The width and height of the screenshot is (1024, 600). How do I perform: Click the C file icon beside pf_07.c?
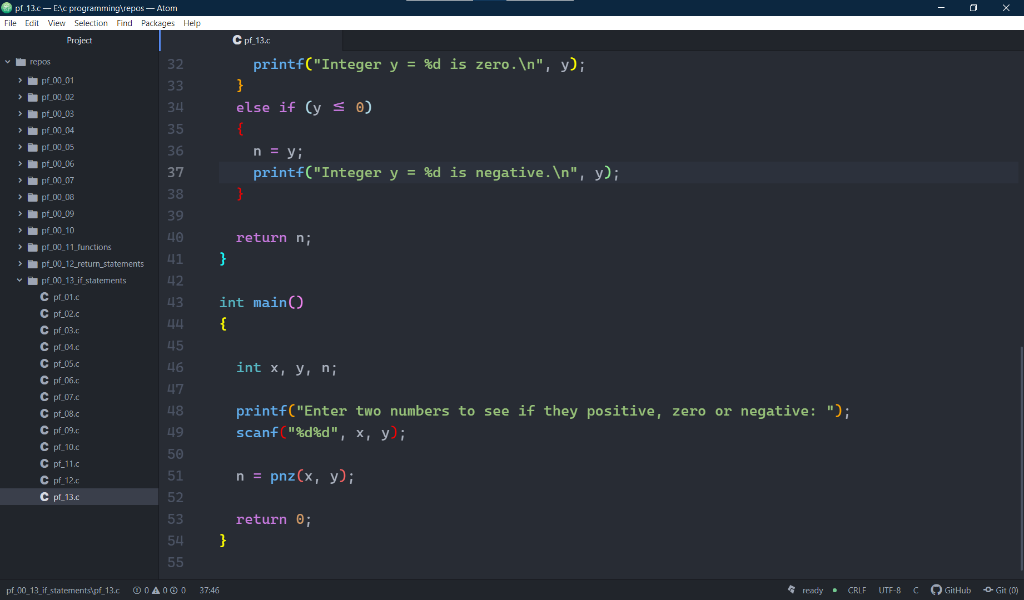point(44,397)
